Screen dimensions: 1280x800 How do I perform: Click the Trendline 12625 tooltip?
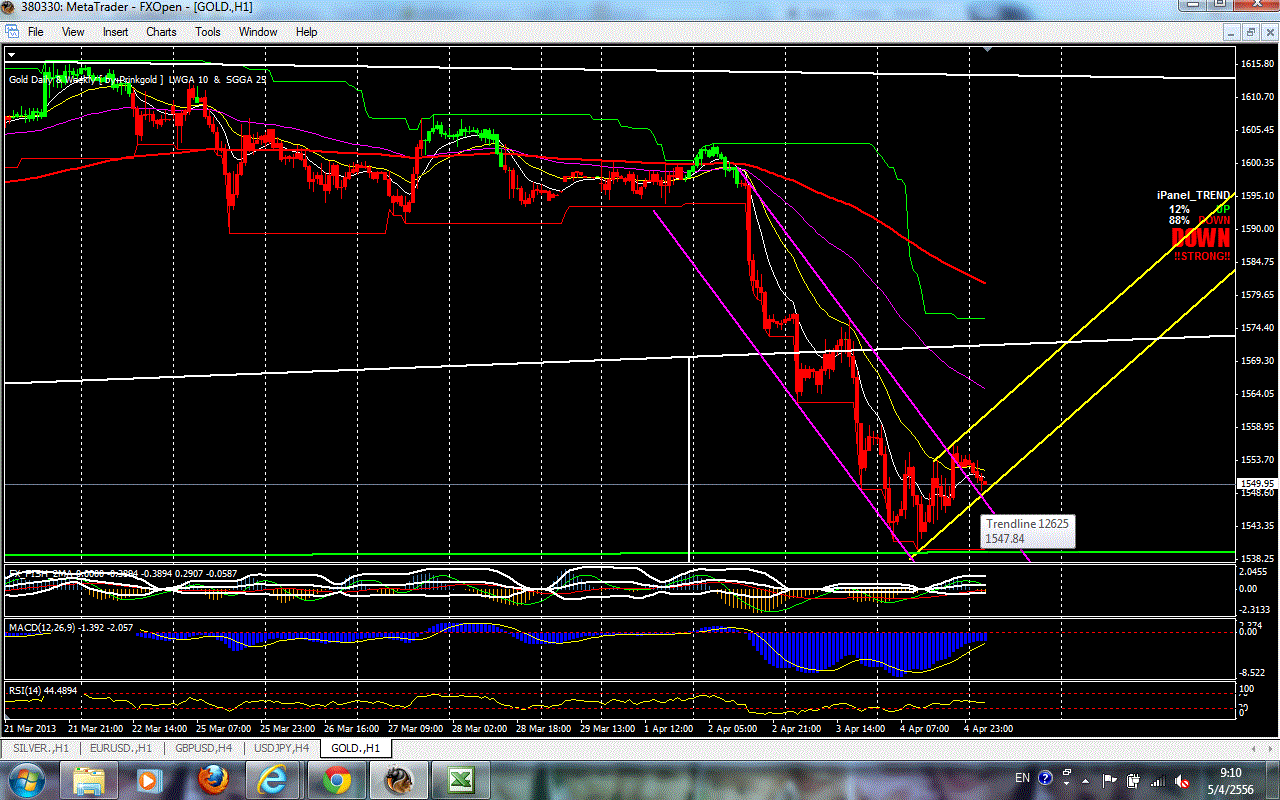click(x=1027, y=531)
